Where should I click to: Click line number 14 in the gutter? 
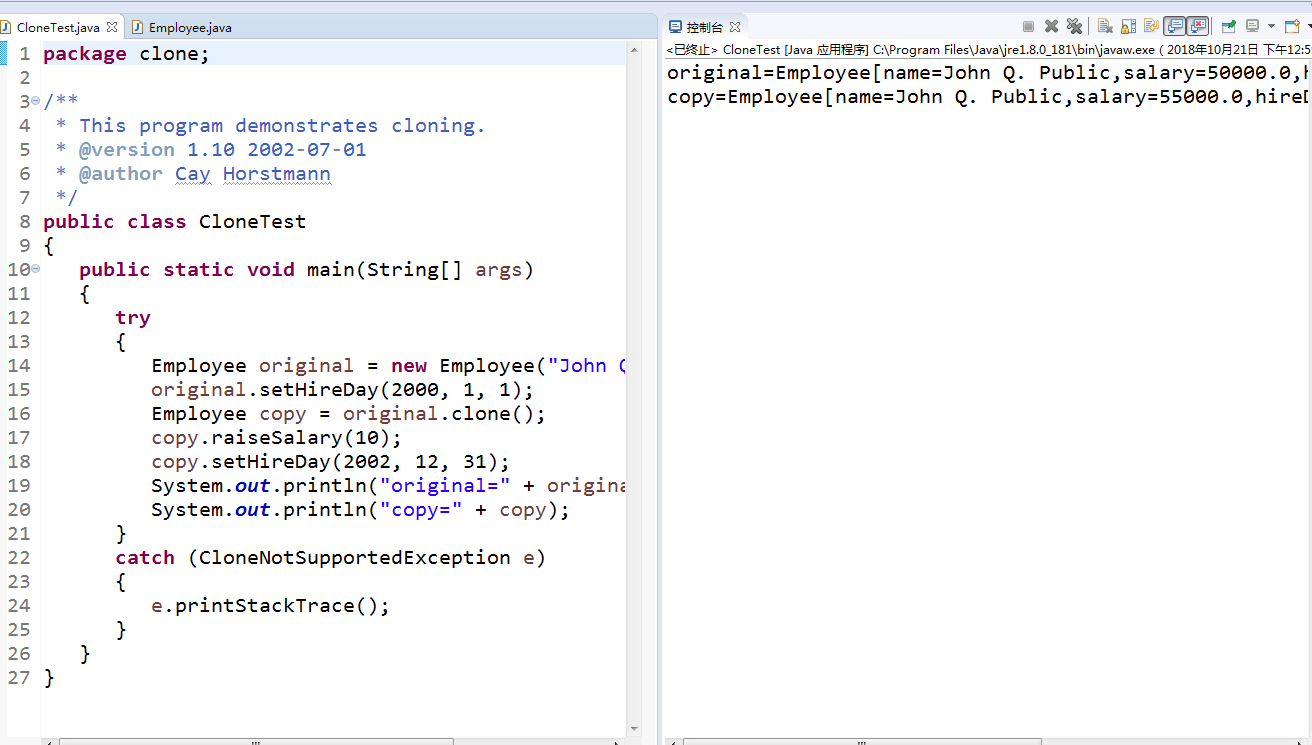tap(19, 366)
